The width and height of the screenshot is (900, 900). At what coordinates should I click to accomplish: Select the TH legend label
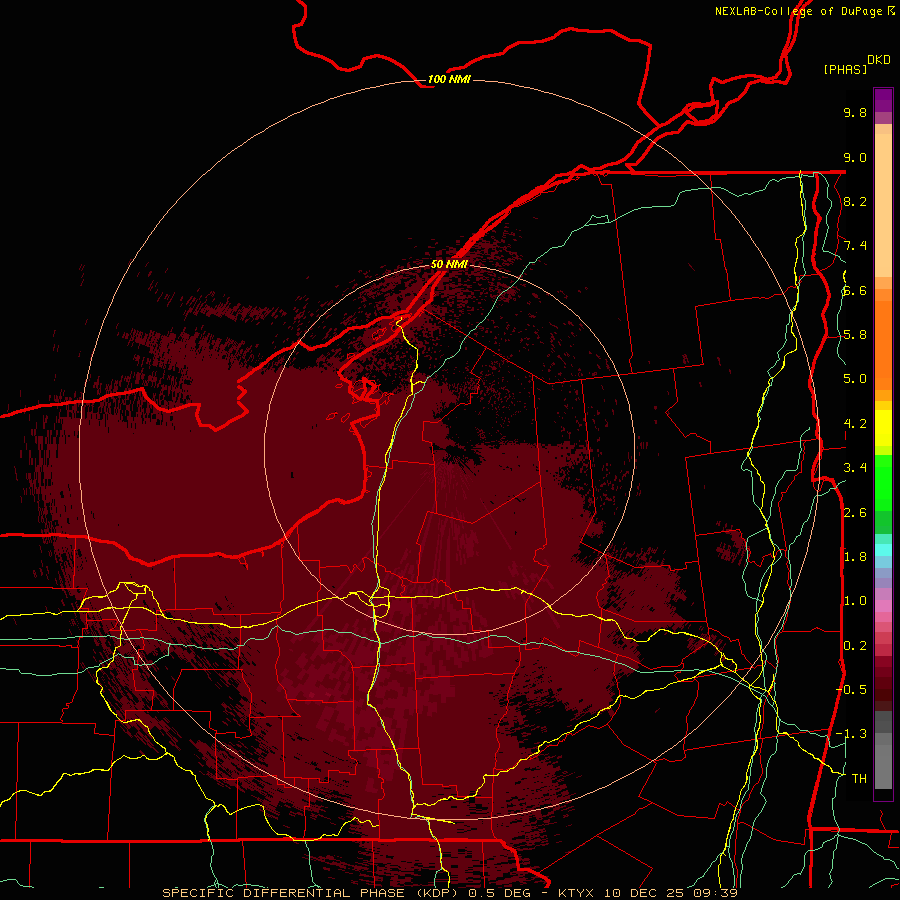coord(859,779)
